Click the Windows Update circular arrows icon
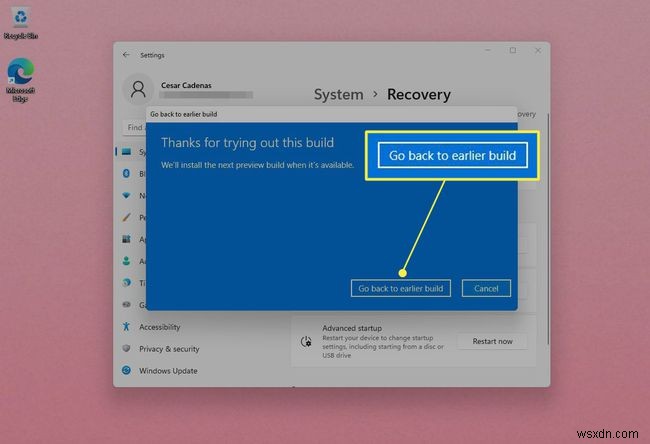Image resolution: width=650 pixels, height=444 pixels. [126, 370]
